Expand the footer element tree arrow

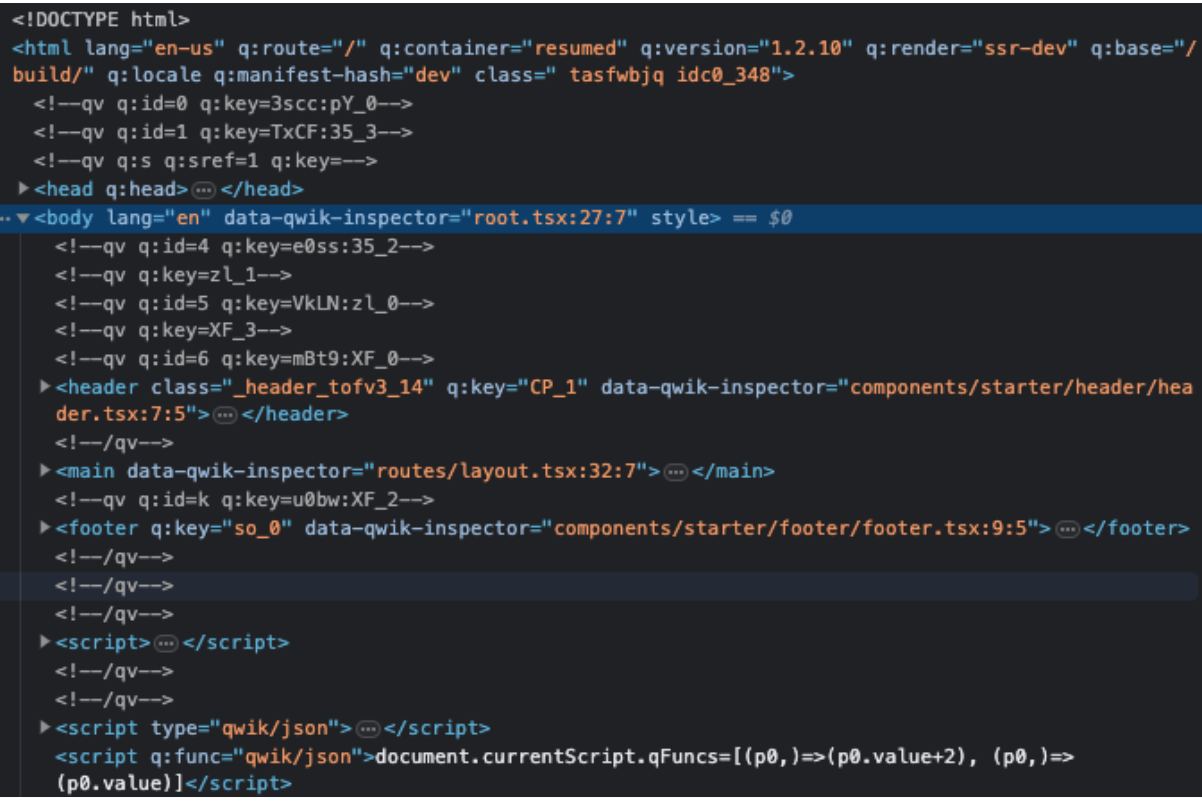pyautogui.click(x=45, y=528)
